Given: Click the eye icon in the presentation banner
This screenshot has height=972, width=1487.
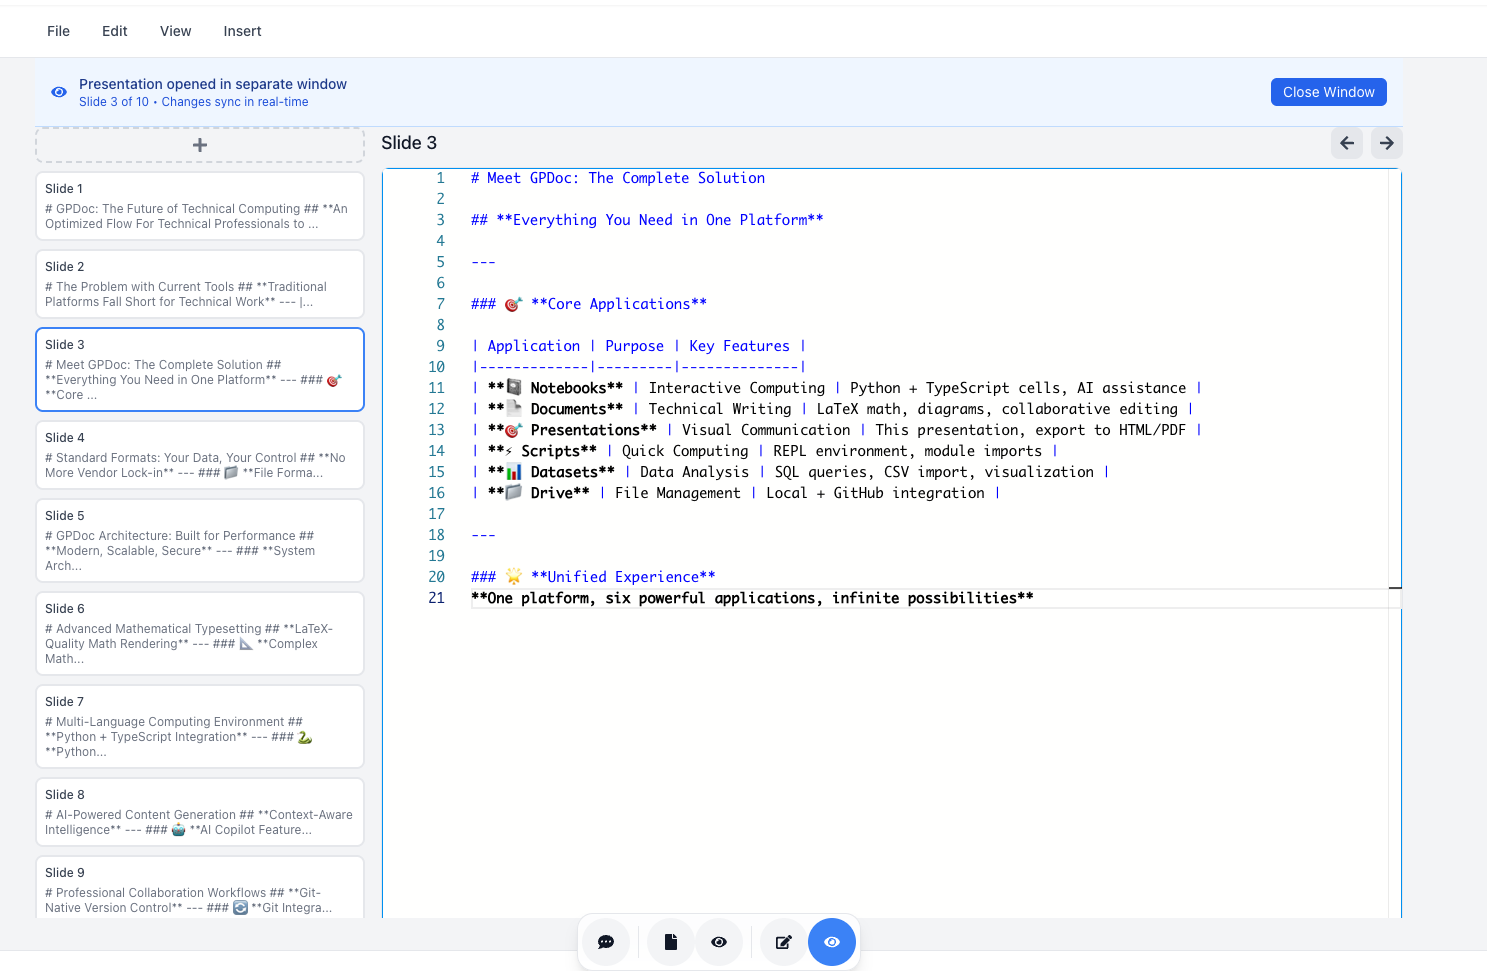Looking at the screenshot, I should pyautogui.click(x=59, y=92).
